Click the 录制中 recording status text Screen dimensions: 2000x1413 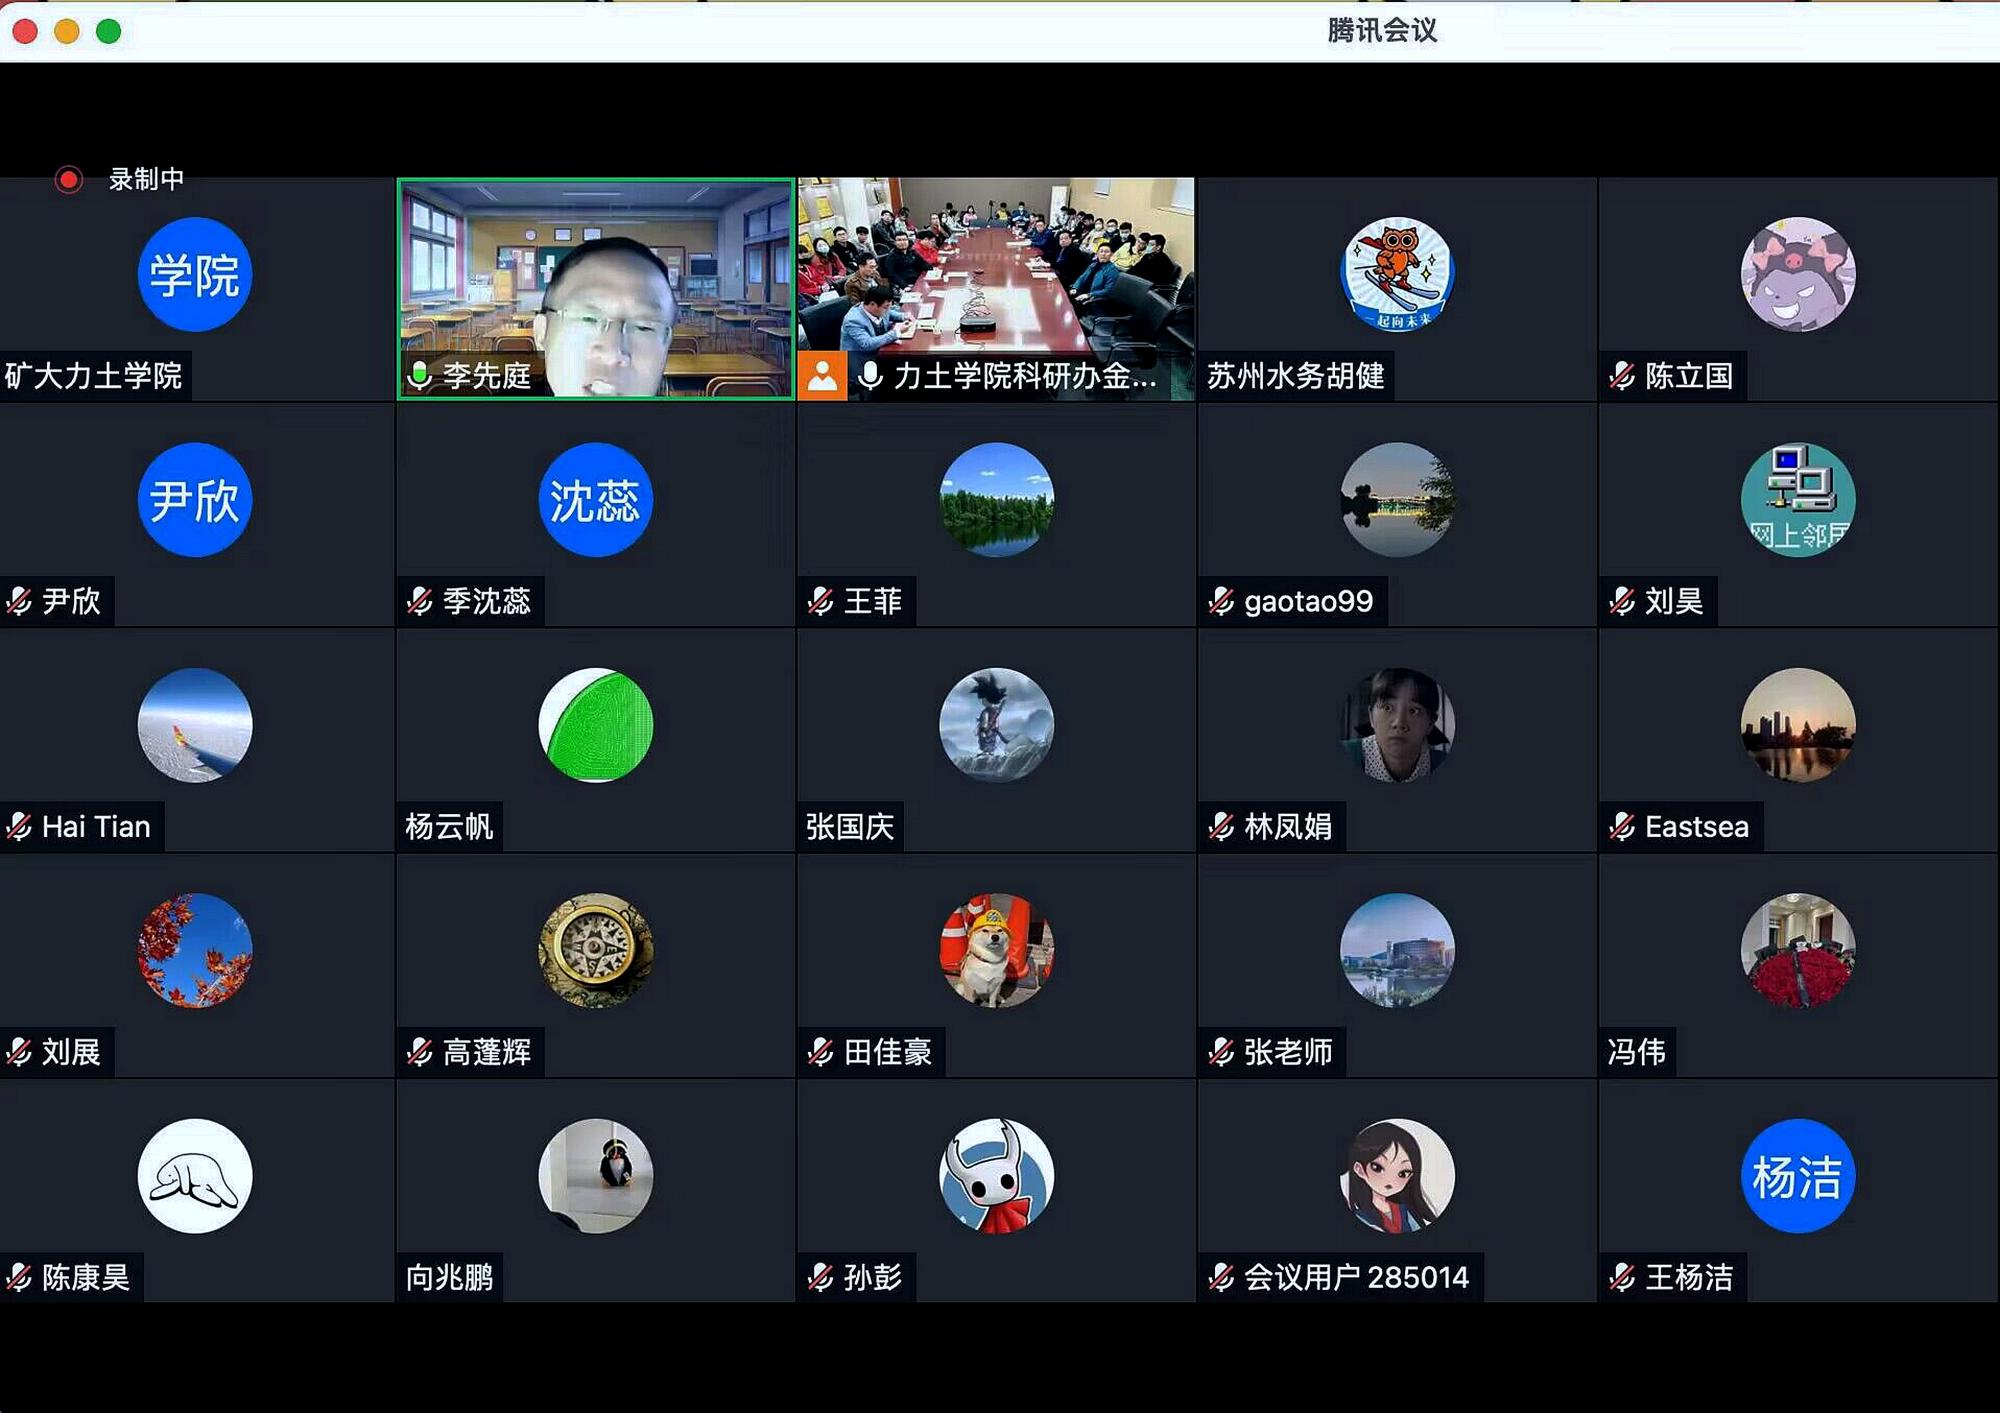point(146,180)
